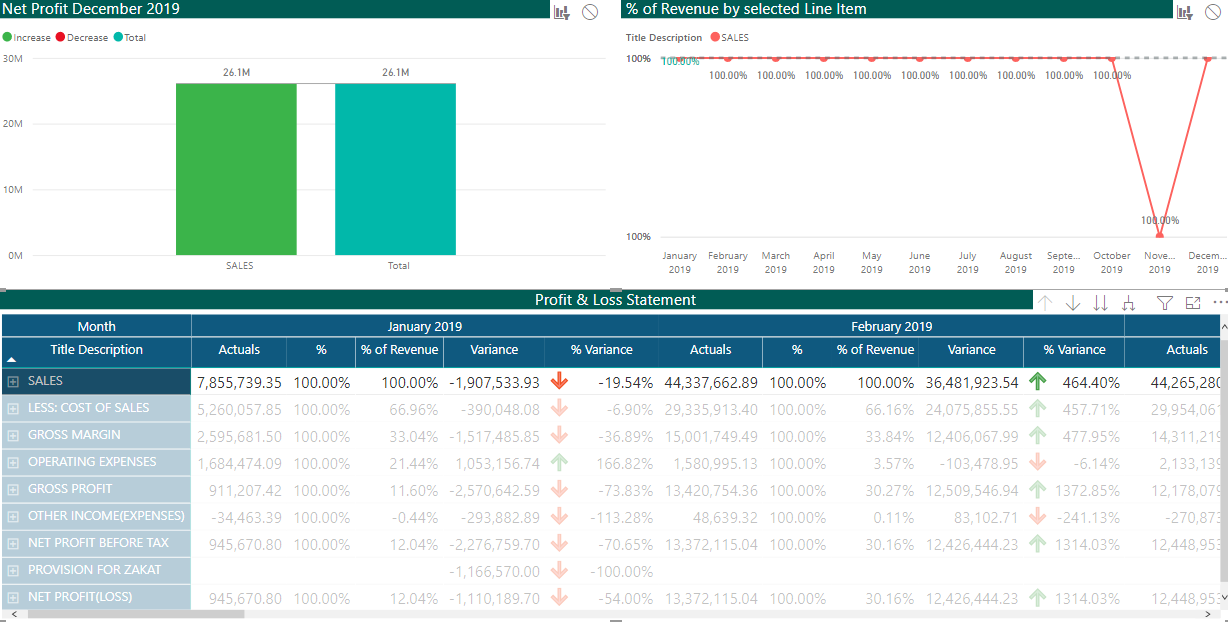The width and height of the screenshot is (1228, 622).
Task: Click circle-slash icon beside Net Profit title
Action: click(590, 12)
